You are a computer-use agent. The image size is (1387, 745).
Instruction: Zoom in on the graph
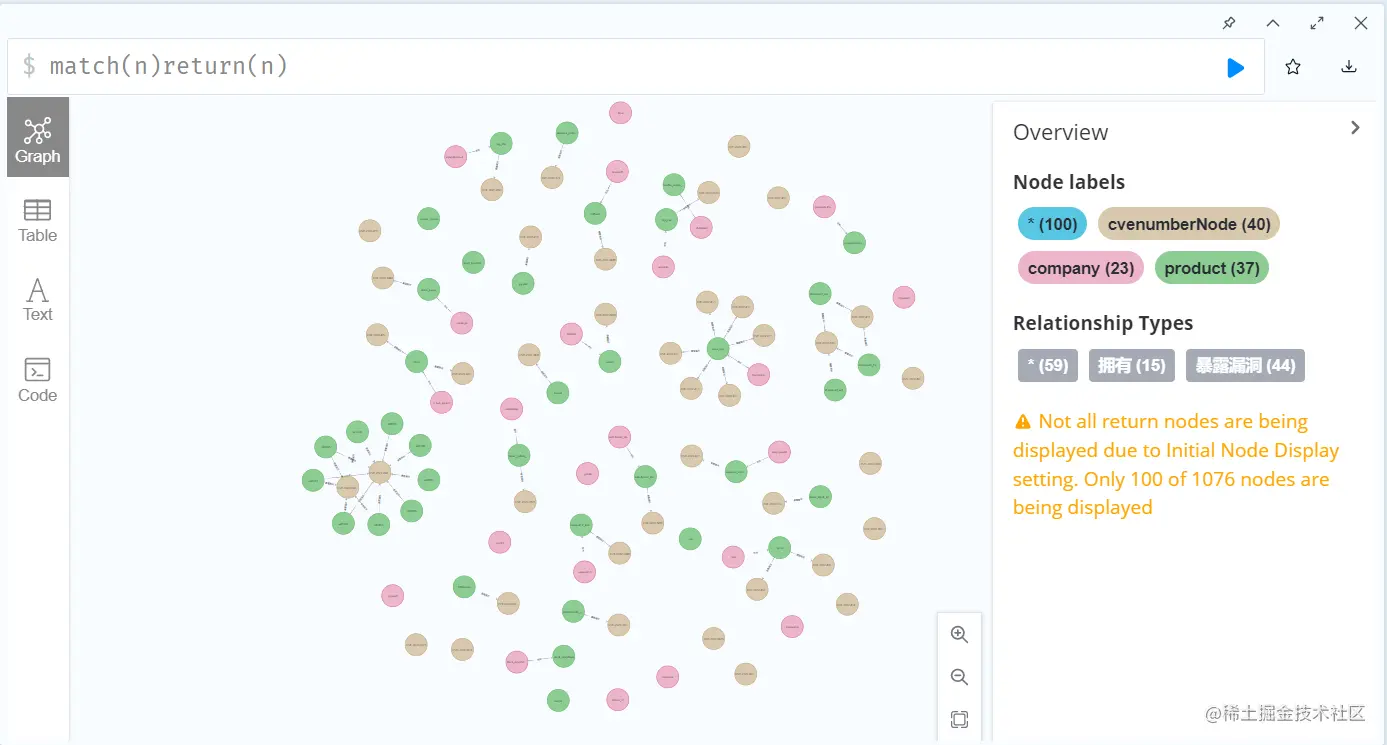click(959, 634)
